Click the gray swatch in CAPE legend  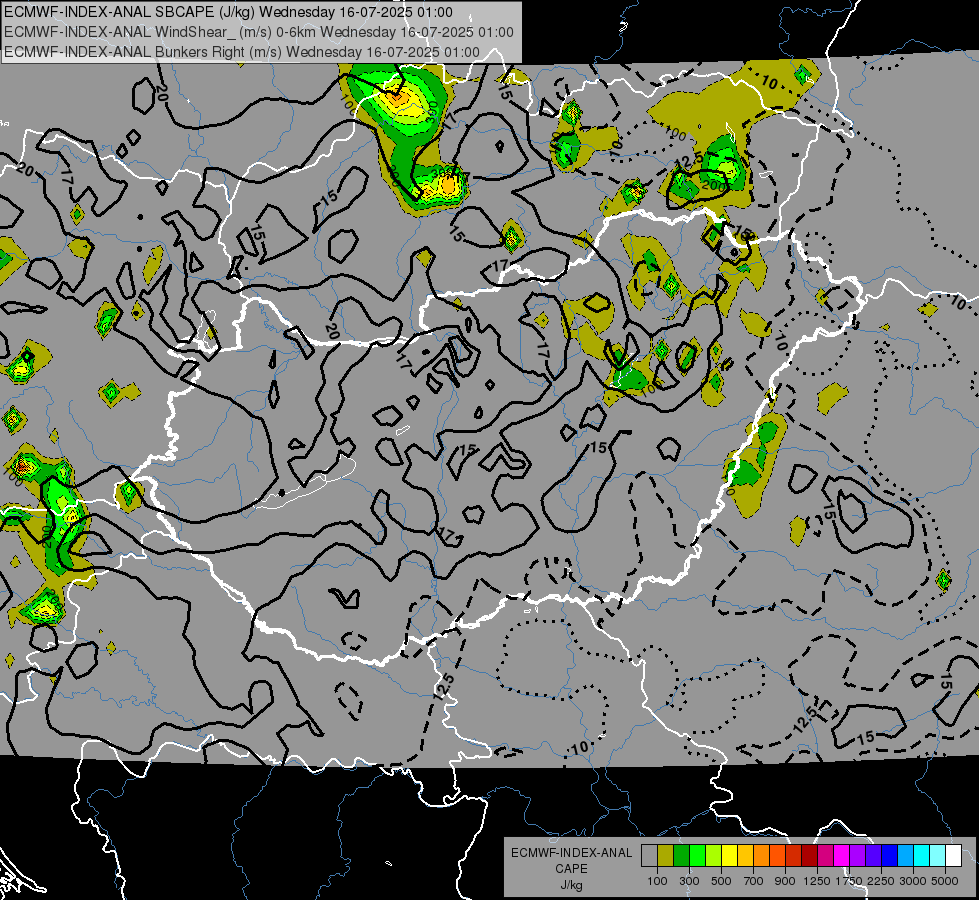(x=649, y=855)
